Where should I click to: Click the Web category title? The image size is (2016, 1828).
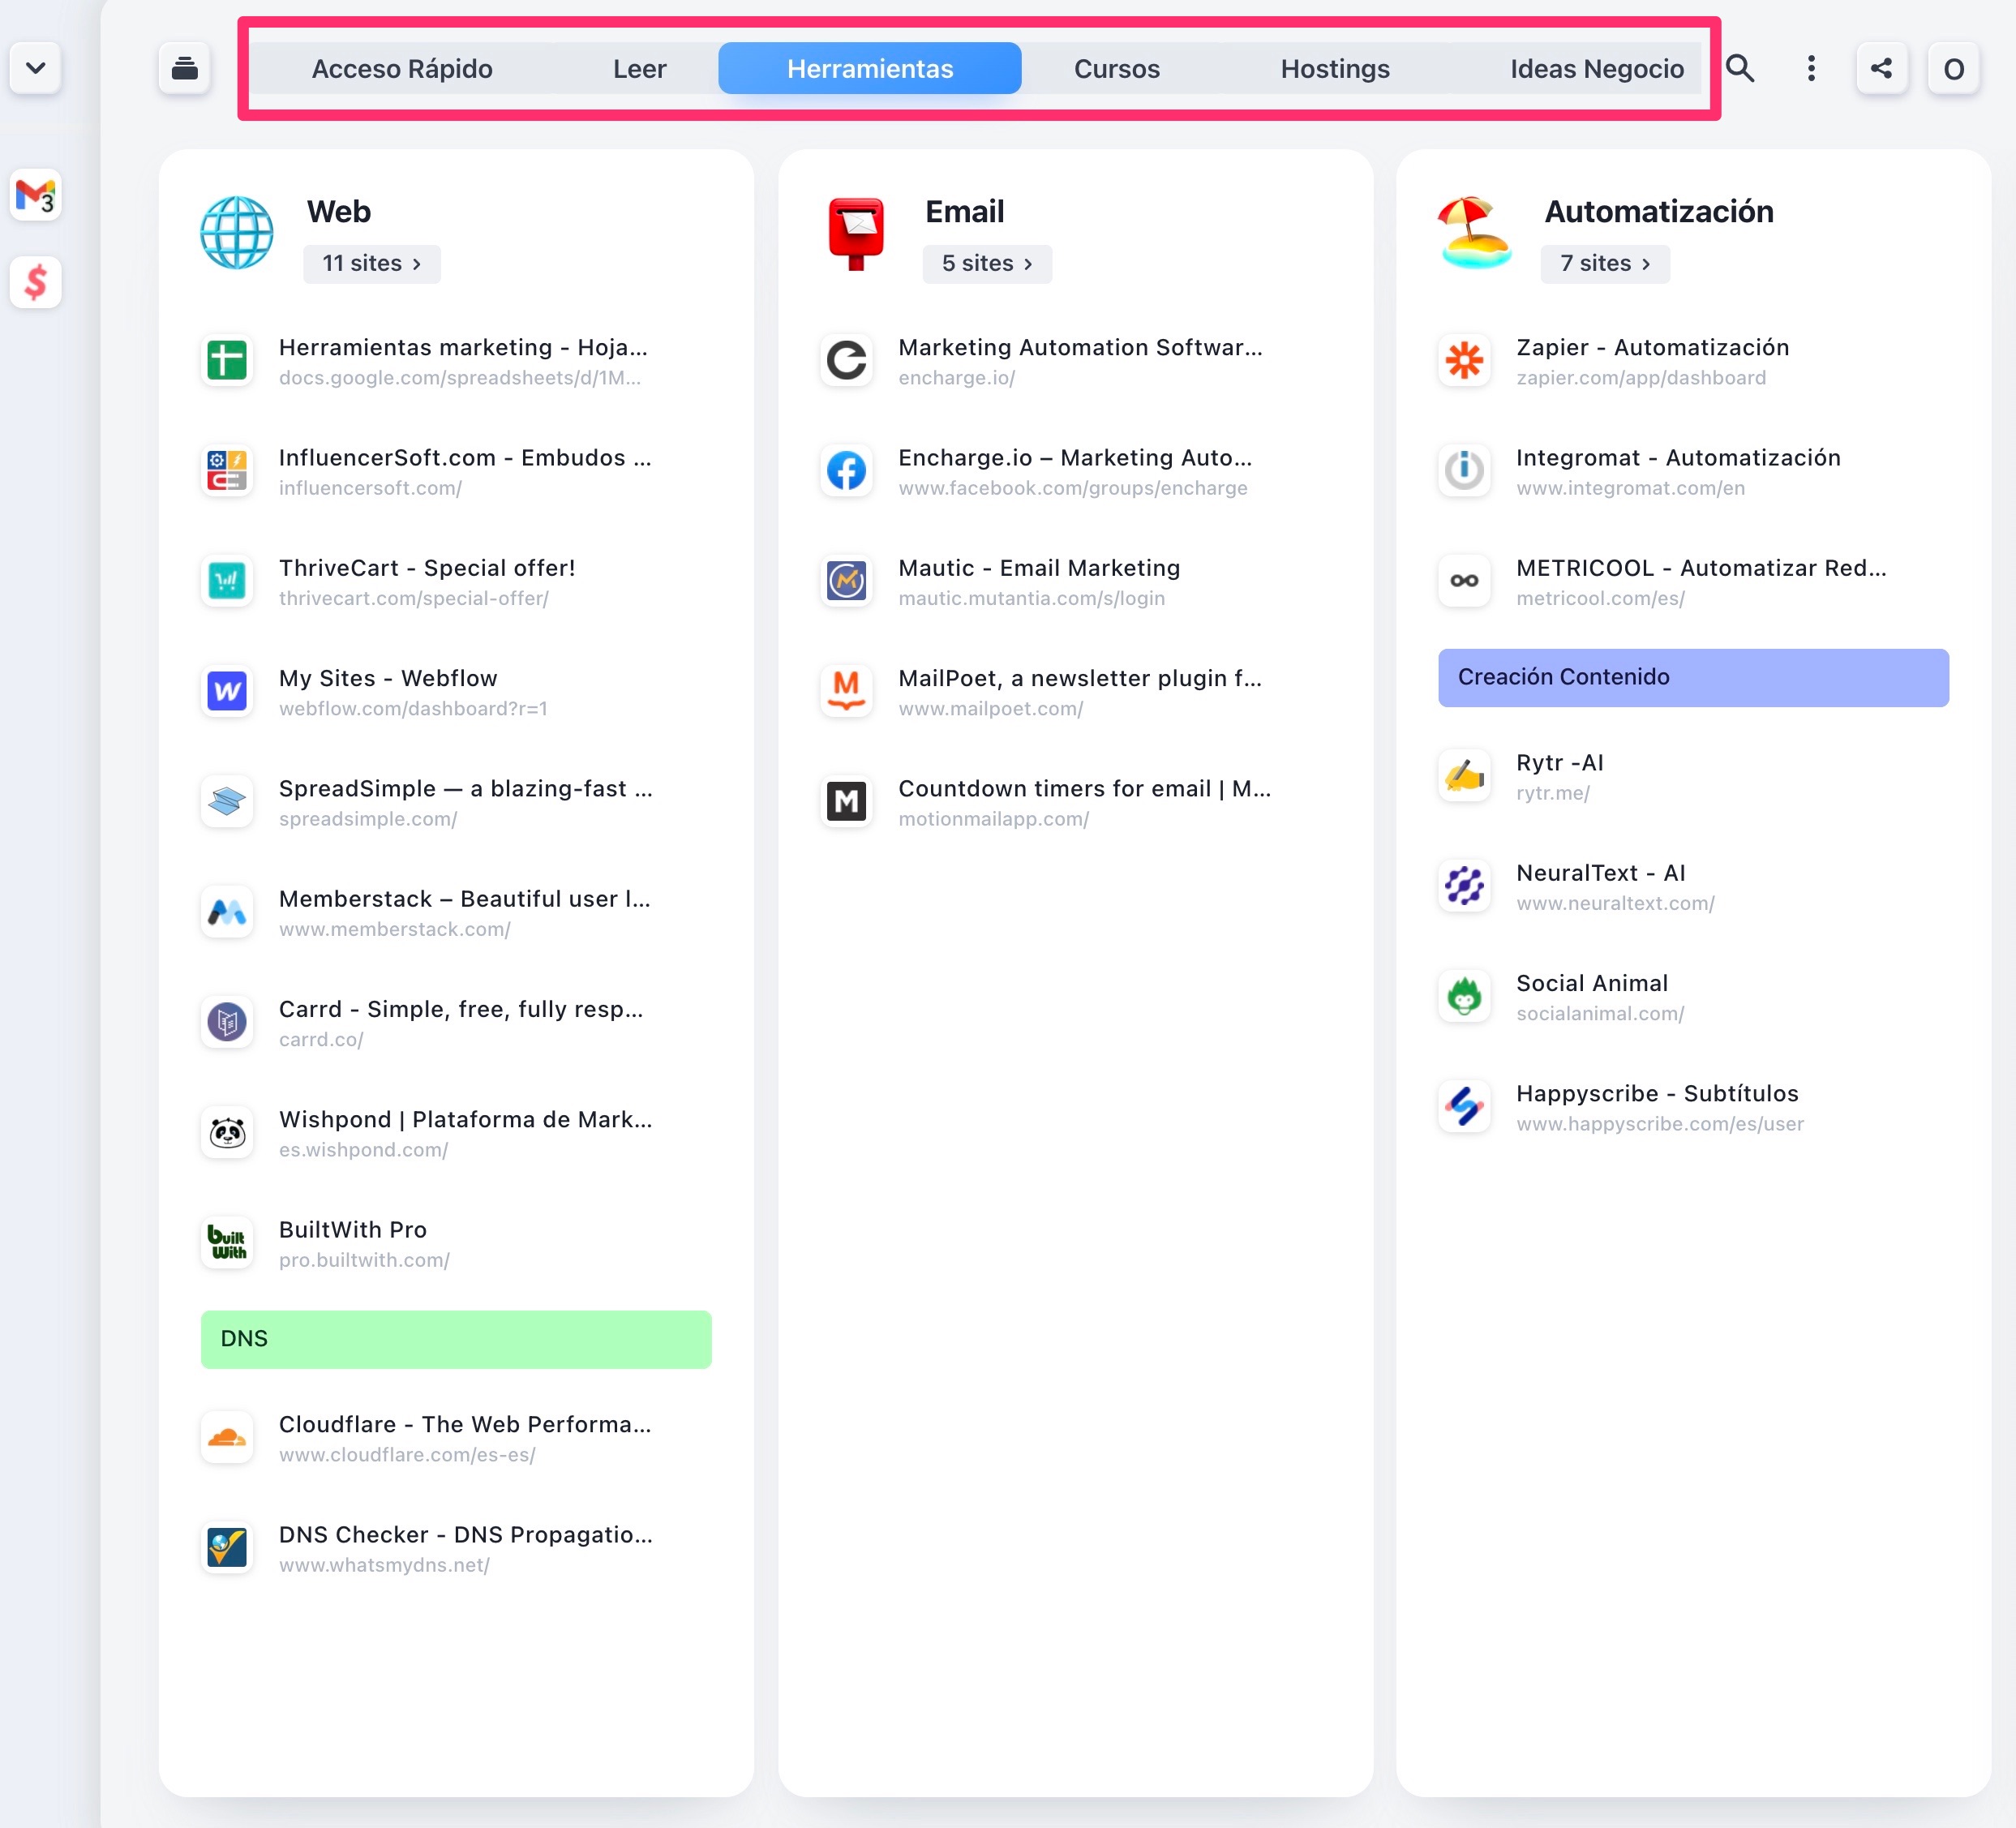pos(339,212)
